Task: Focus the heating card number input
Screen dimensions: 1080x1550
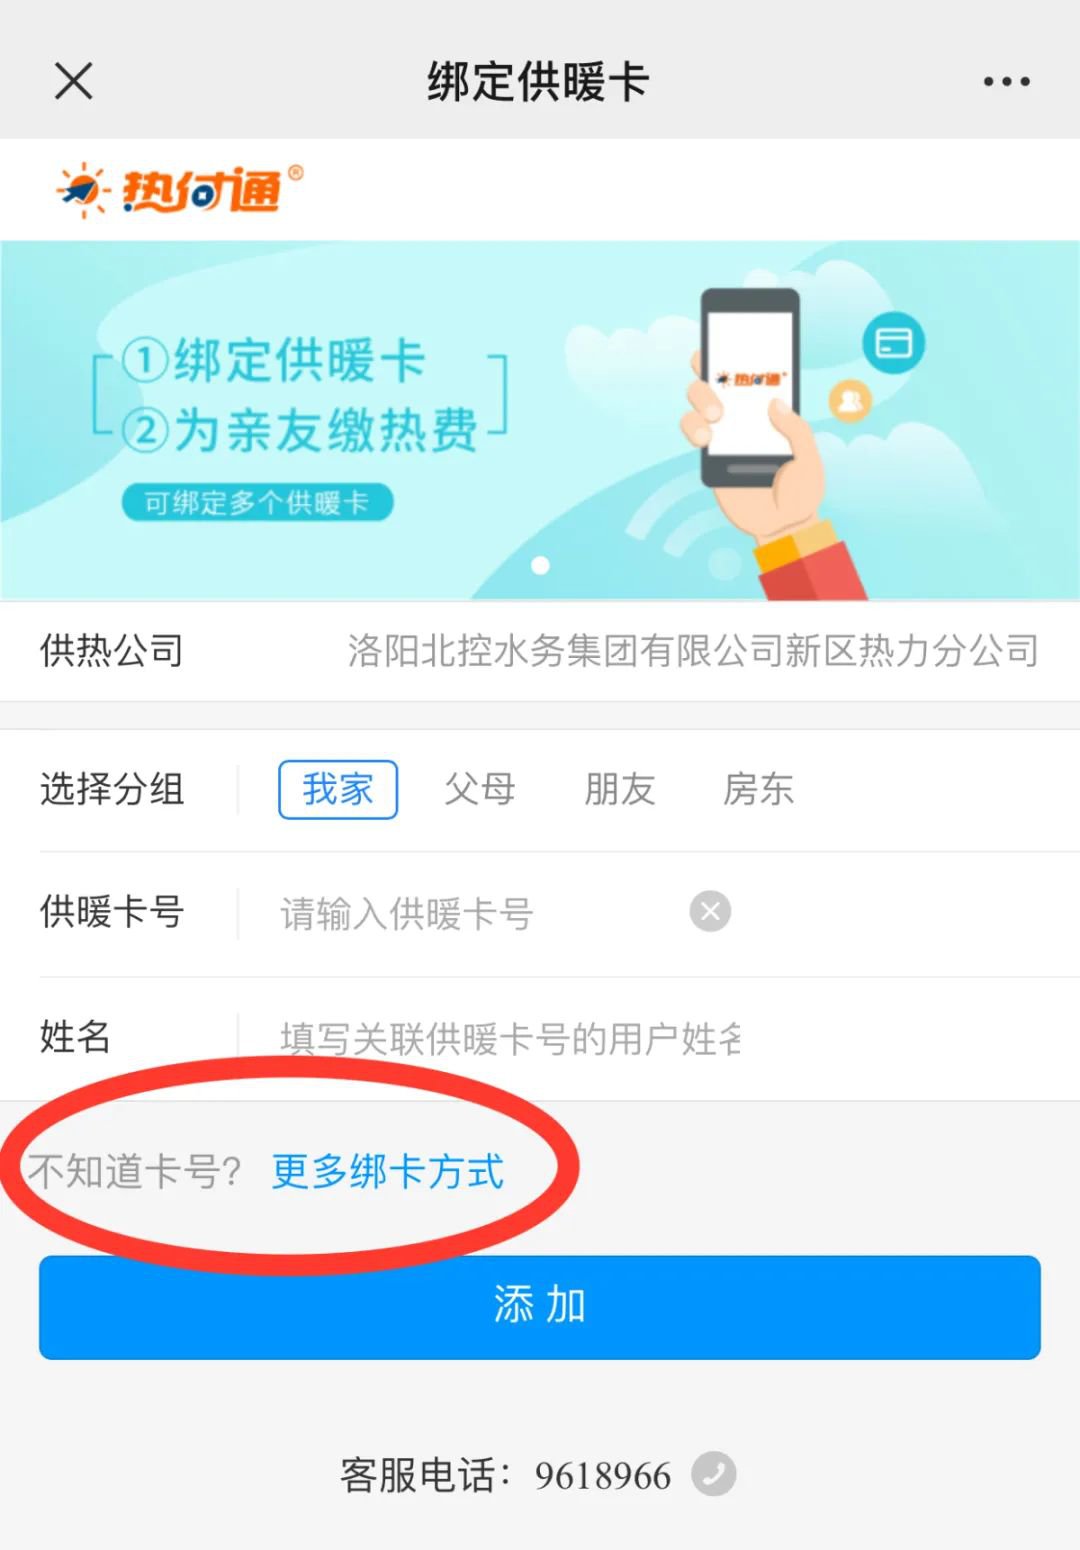Action: (x=478, y=913)
